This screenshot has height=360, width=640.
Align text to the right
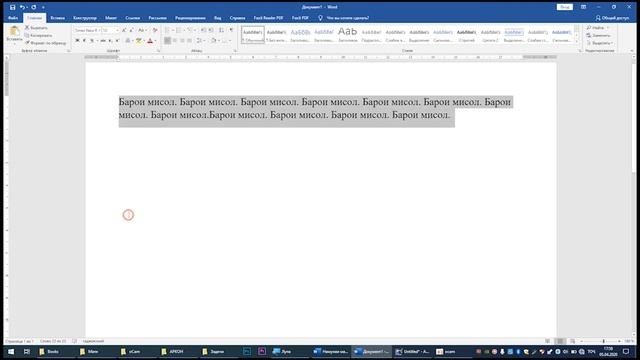coord(182,40)
